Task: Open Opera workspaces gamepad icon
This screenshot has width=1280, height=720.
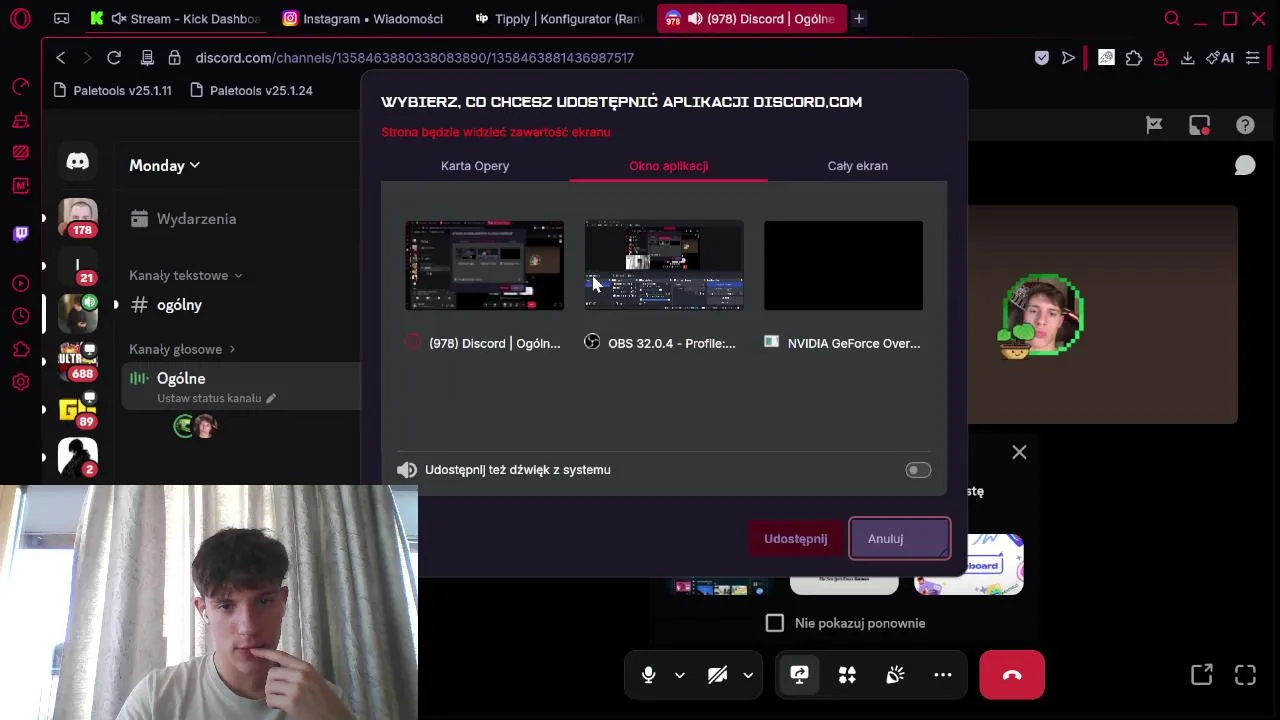Action: point(61,18)
